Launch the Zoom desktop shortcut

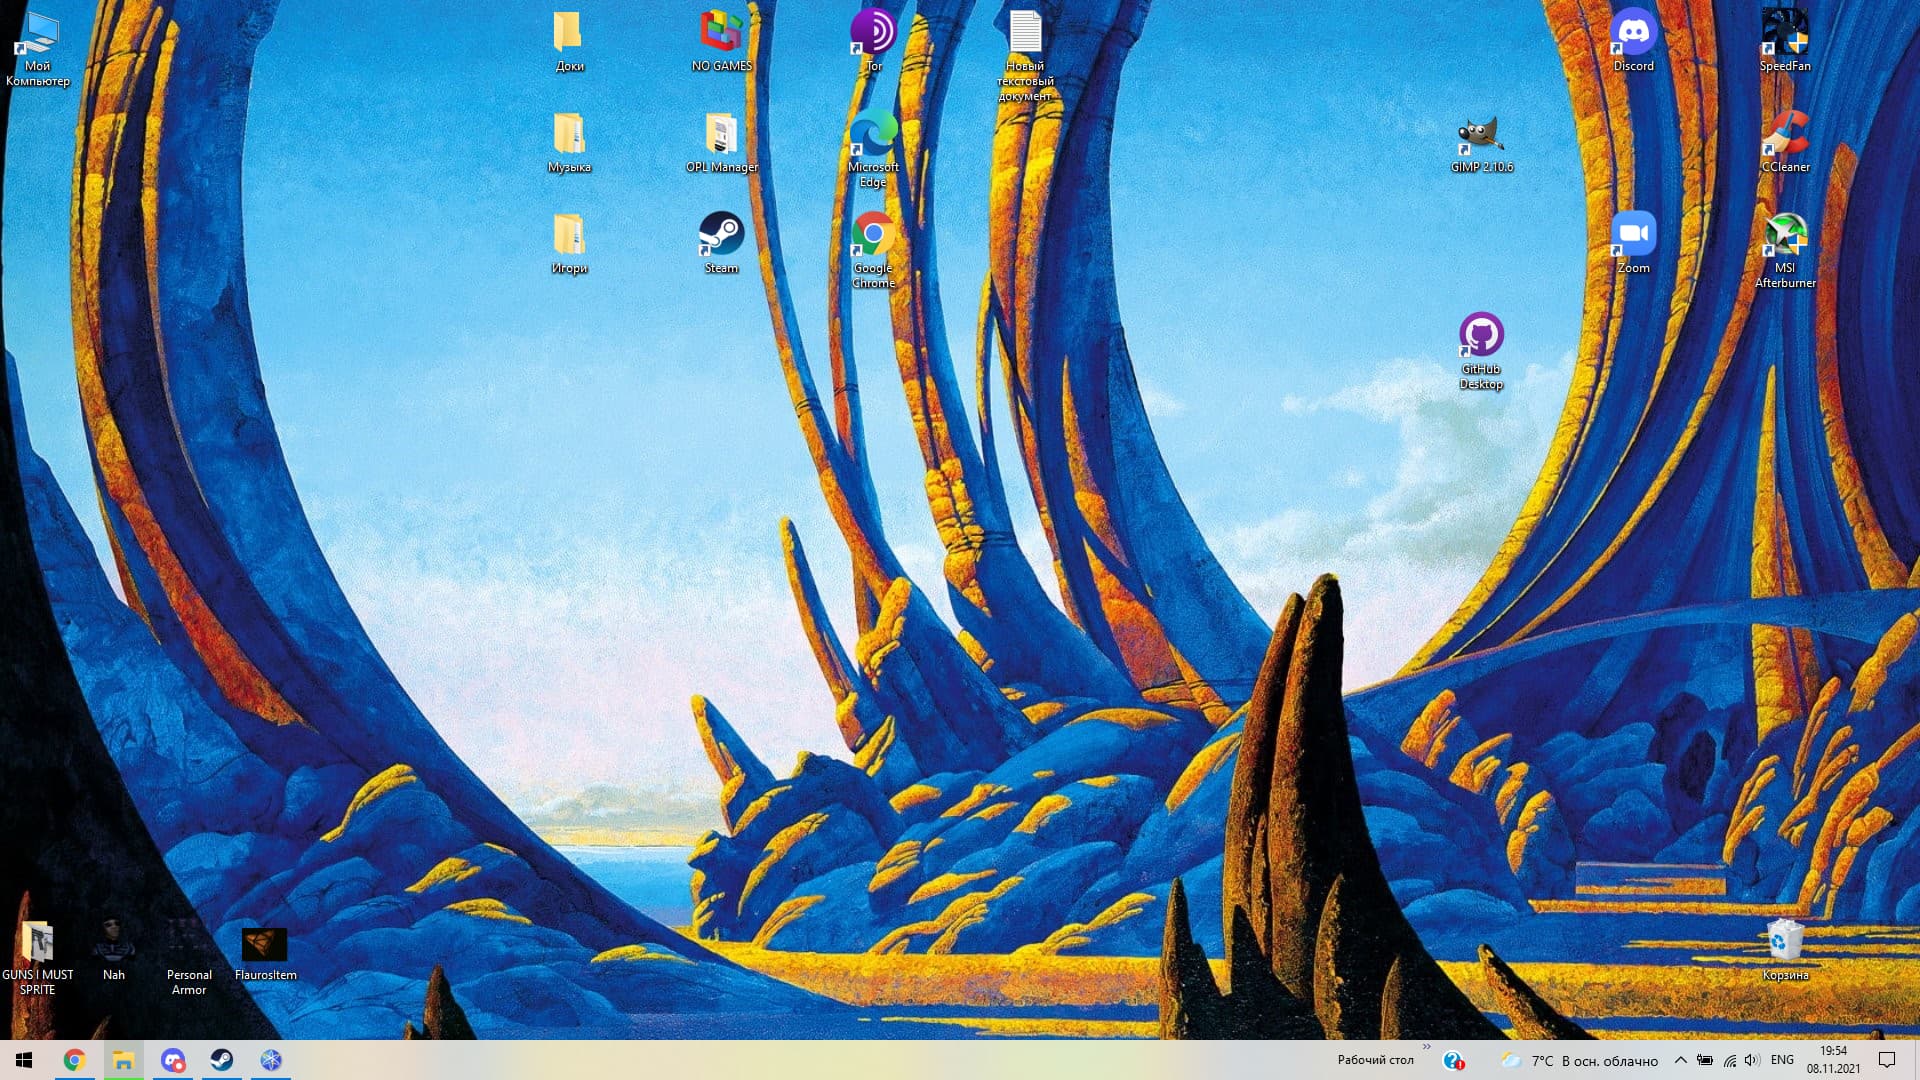(1633, 243)
